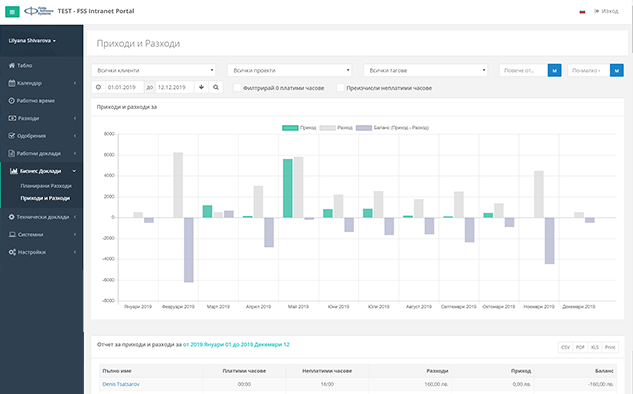This screenshot has height=394, width=633.
Task: Click the blue М button beside Повече от
Action: click(554, 70)
